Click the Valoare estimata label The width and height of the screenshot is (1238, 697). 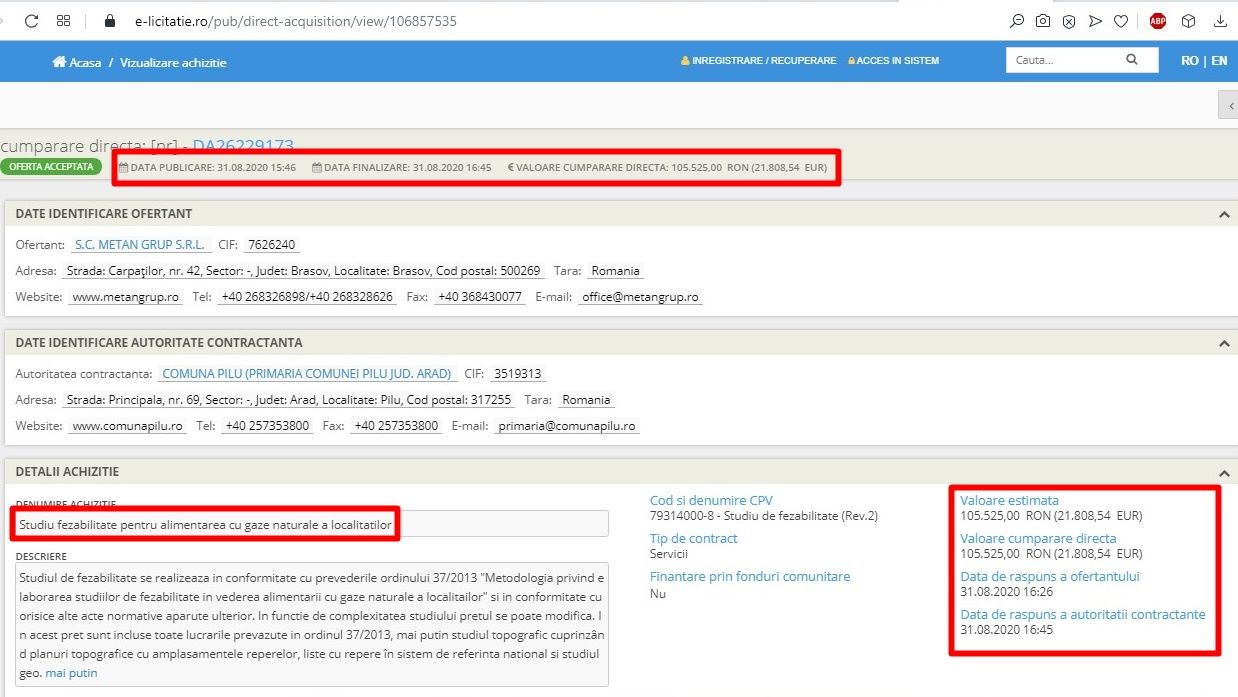click(x=1009, y=500)
